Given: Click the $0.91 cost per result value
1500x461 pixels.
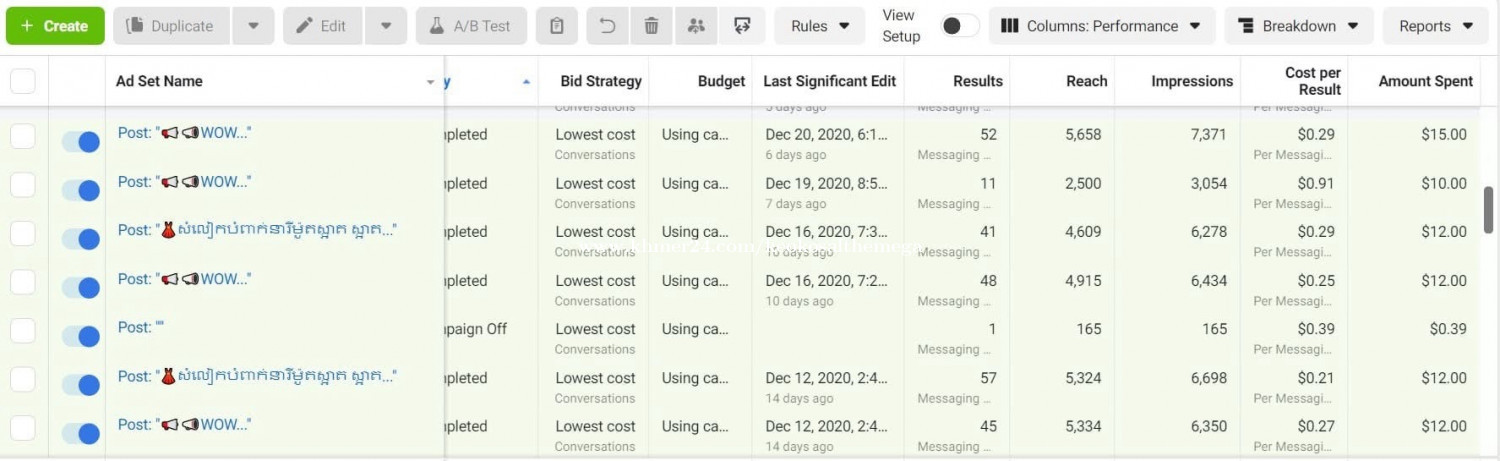Looking at the screenshot, I should coord(1316,183).
